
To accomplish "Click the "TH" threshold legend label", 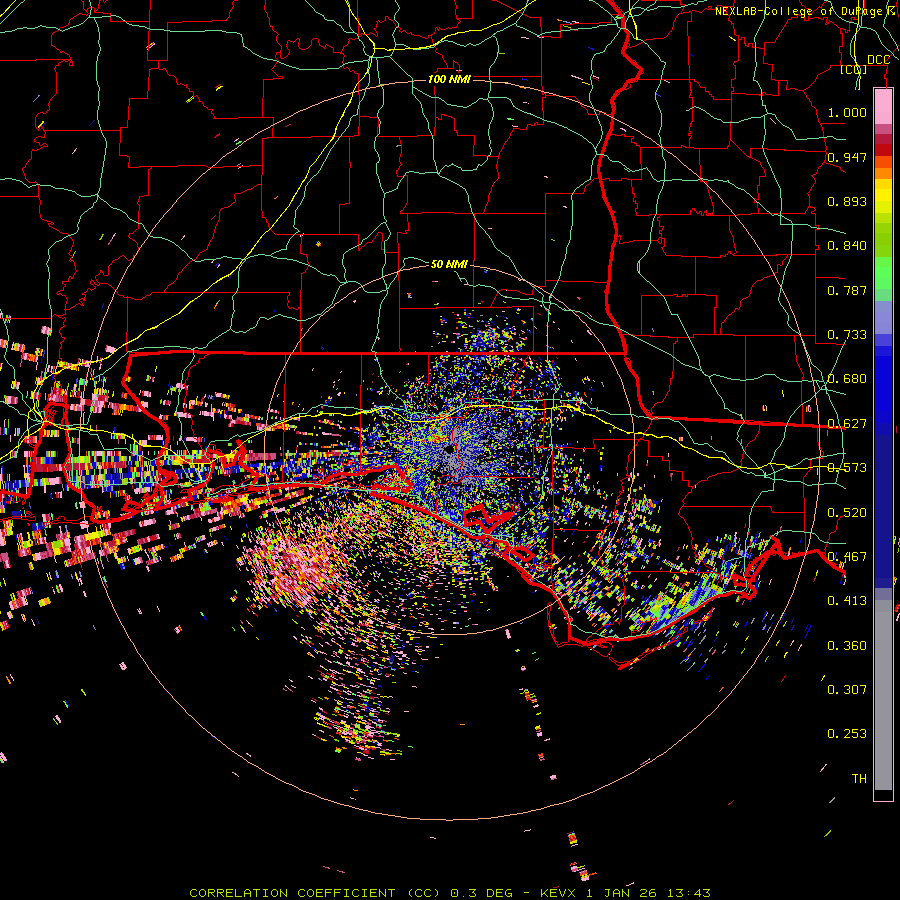I will [859, 779].
